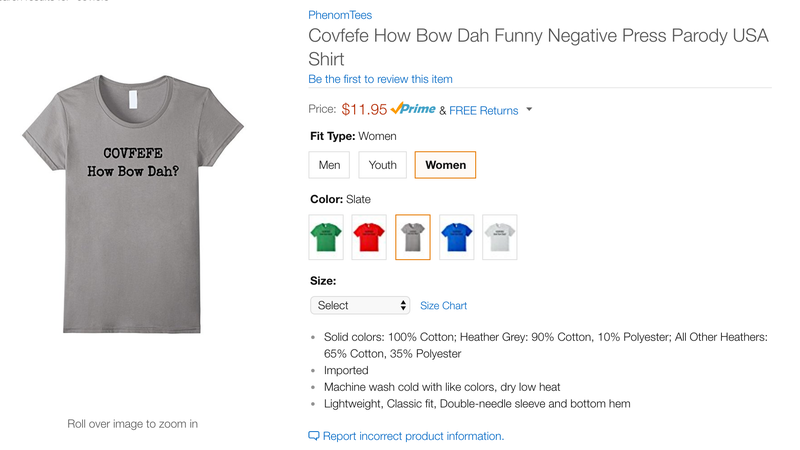Open the Size Select dropdown
Image resolution: width=800 pixels, height=450 pixels.
coord(360,305)
